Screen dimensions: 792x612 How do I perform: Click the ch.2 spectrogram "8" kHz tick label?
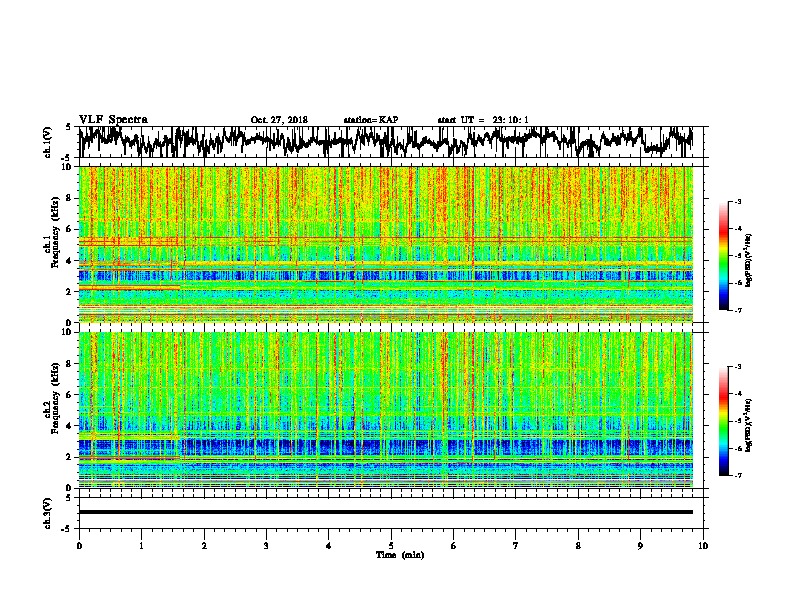(x=70, y=364)
